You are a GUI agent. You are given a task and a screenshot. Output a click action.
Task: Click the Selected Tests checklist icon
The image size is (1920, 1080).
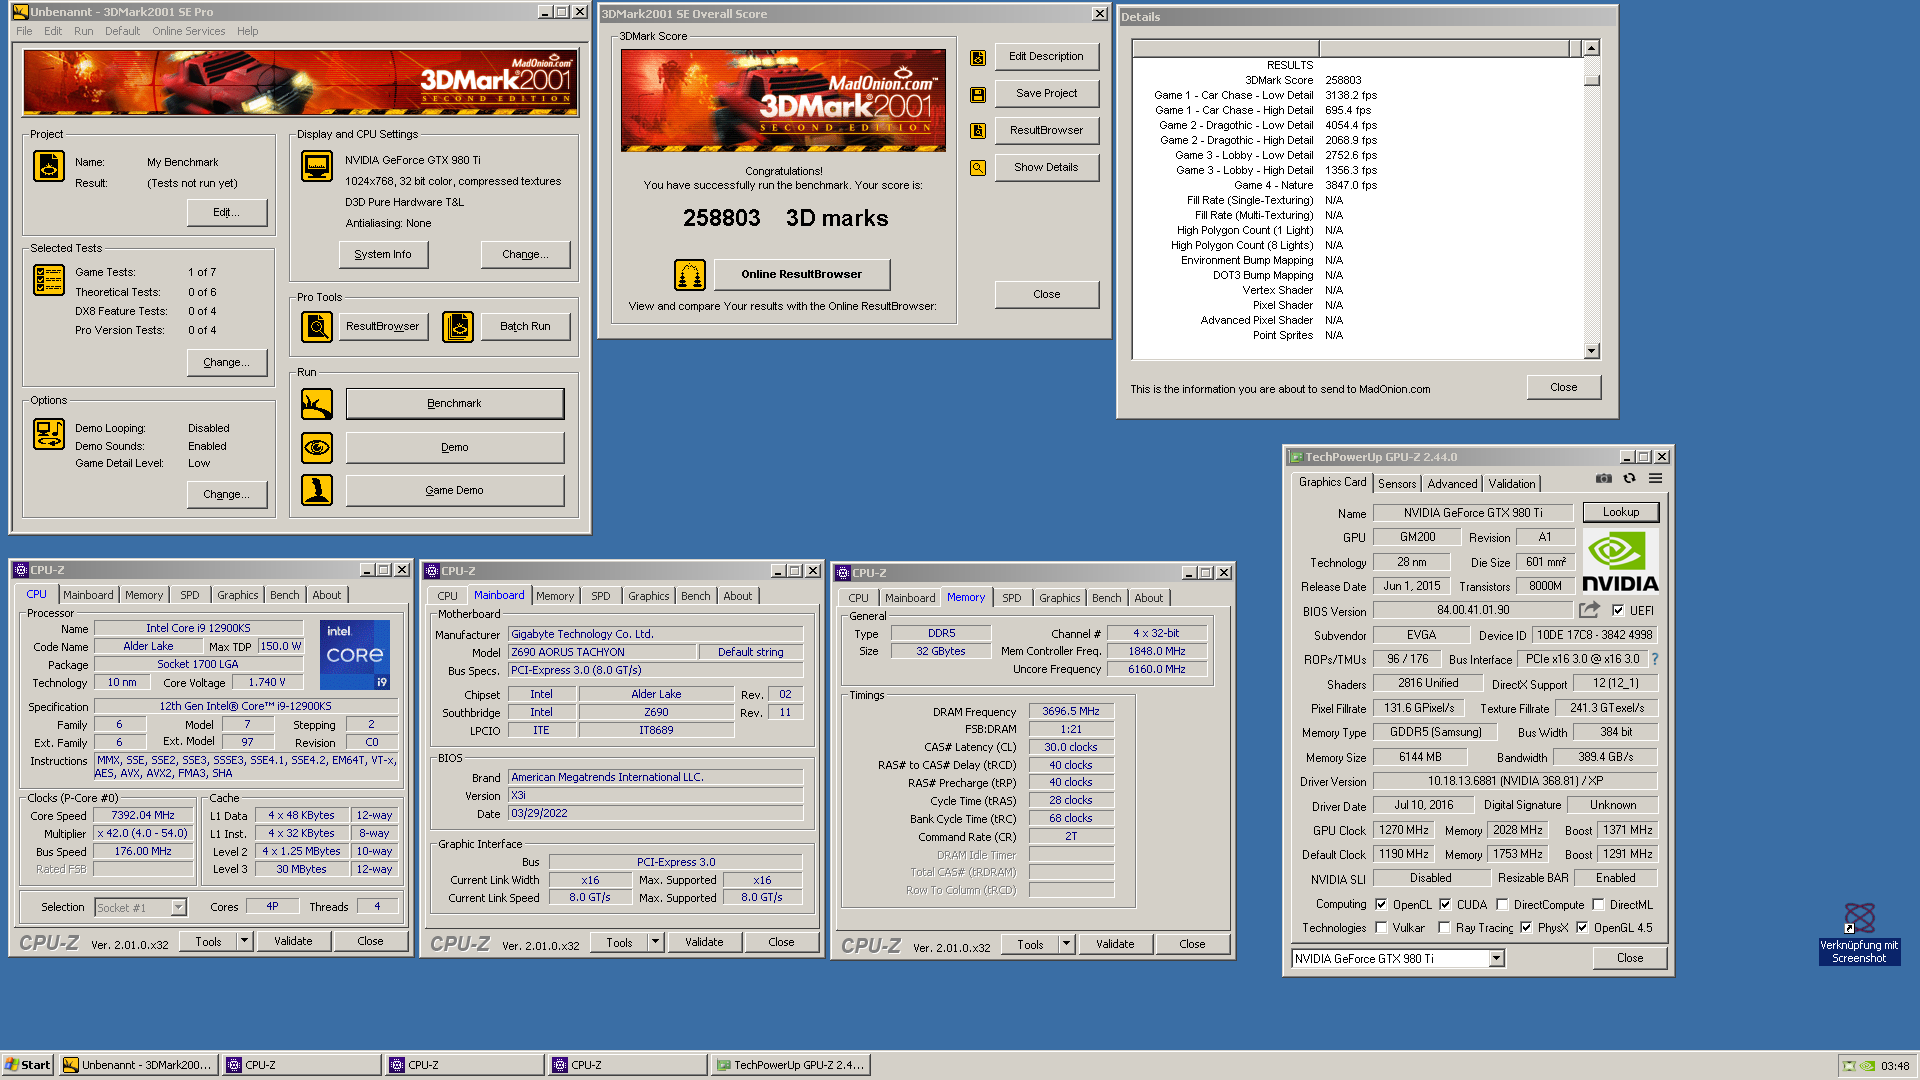click(49, 280)
